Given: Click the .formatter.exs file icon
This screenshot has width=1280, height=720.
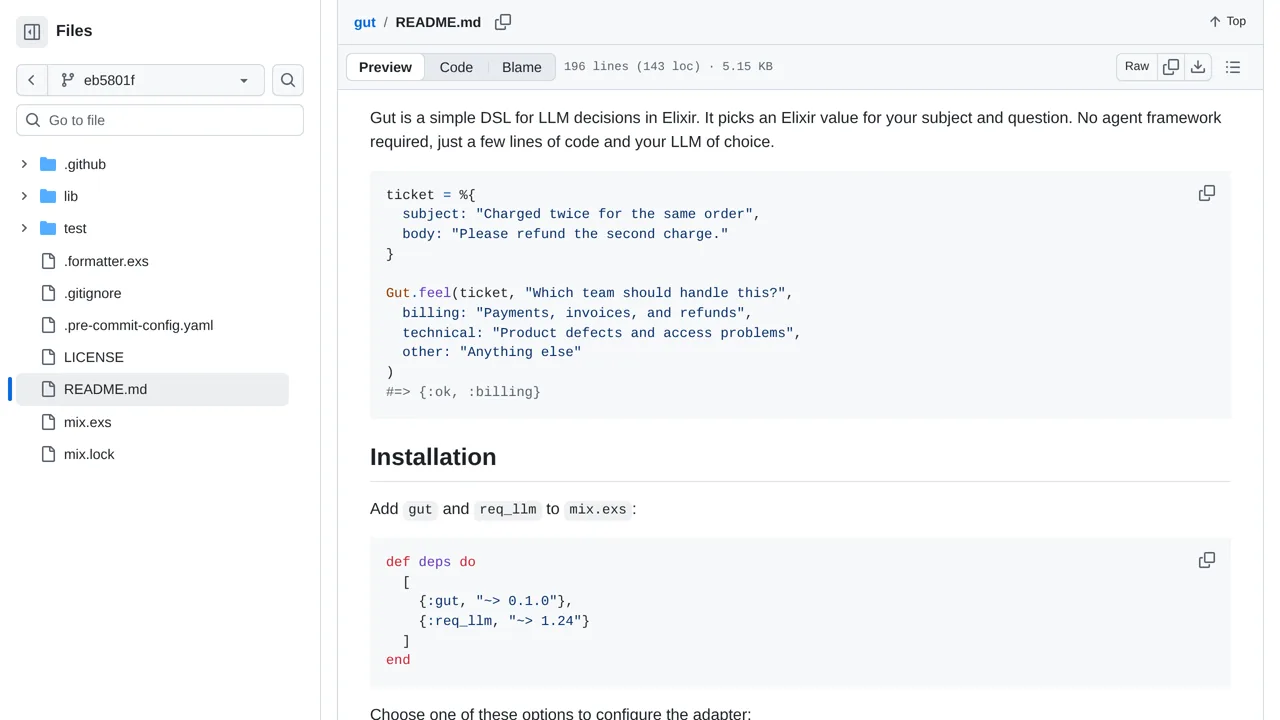Looking at the screenshot, I should [x=48, y=261].
